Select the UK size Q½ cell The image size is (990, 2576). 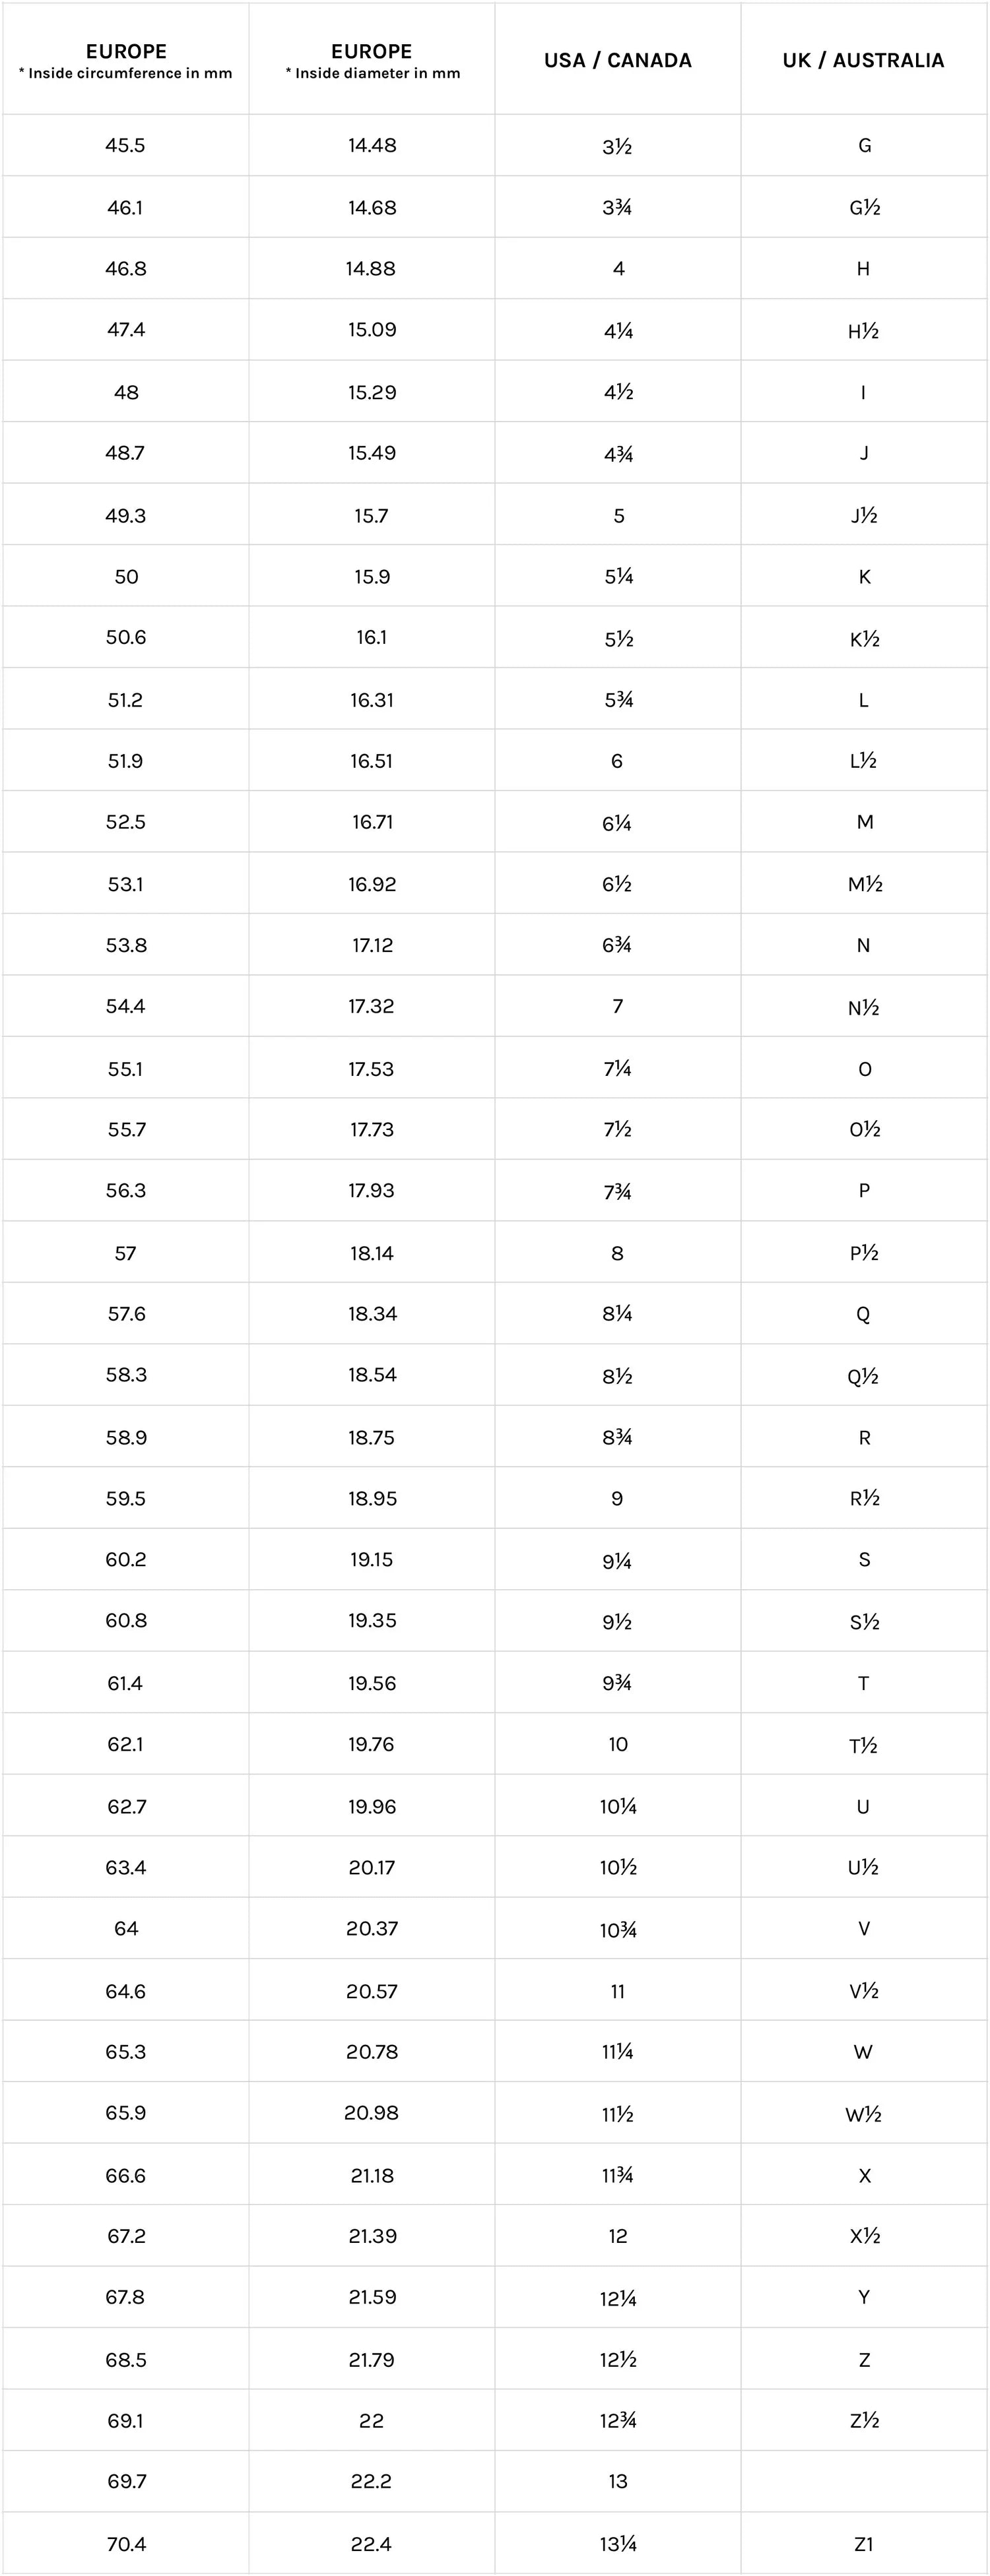[863, 1376]
